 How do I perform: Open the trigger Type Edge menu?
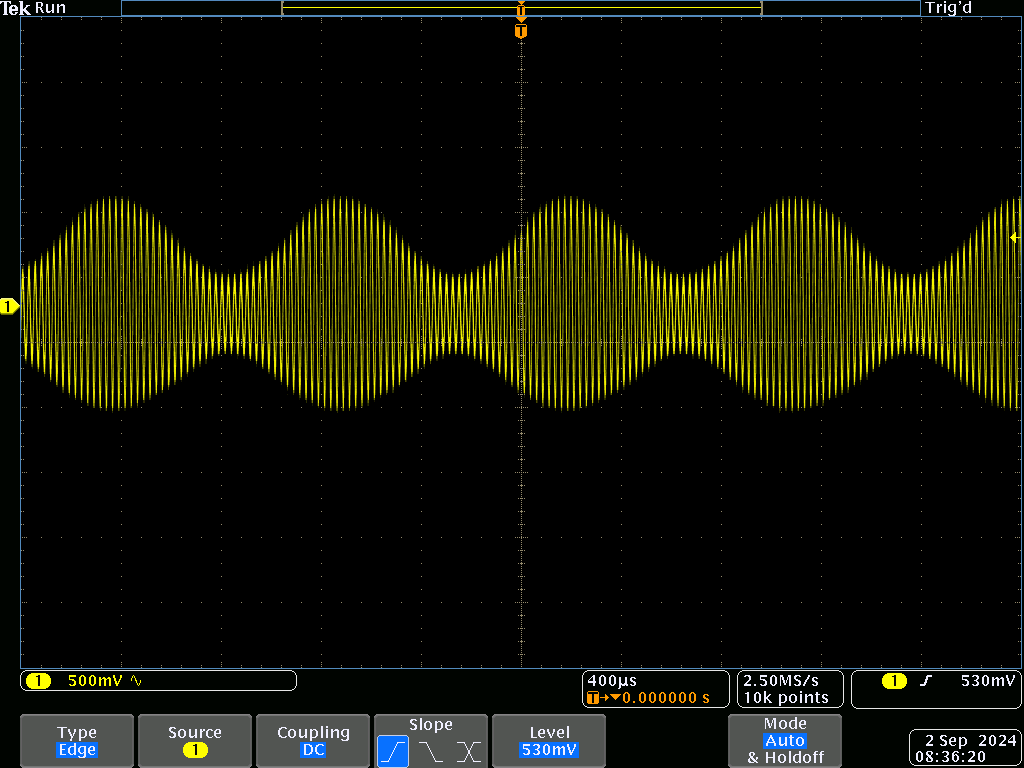pyautogui.click(x=77, y=741)
